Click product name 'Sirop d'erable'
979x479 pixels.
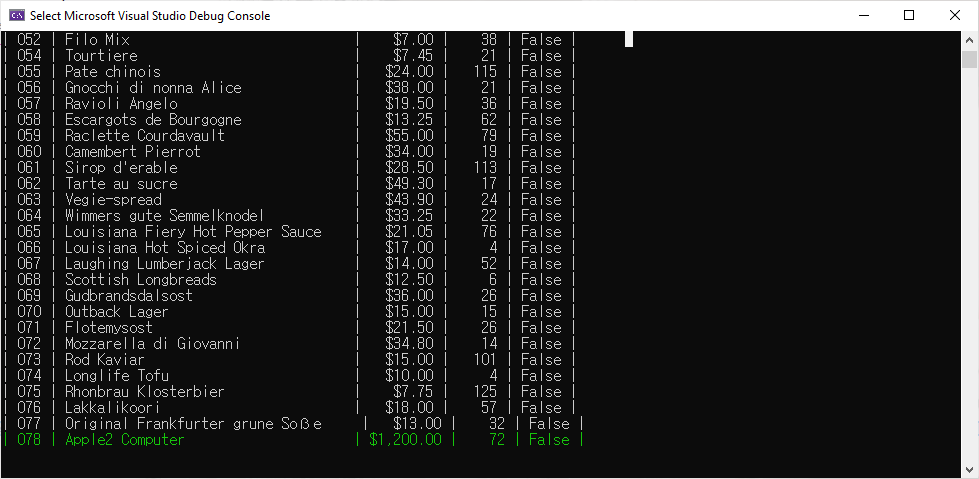121,168
